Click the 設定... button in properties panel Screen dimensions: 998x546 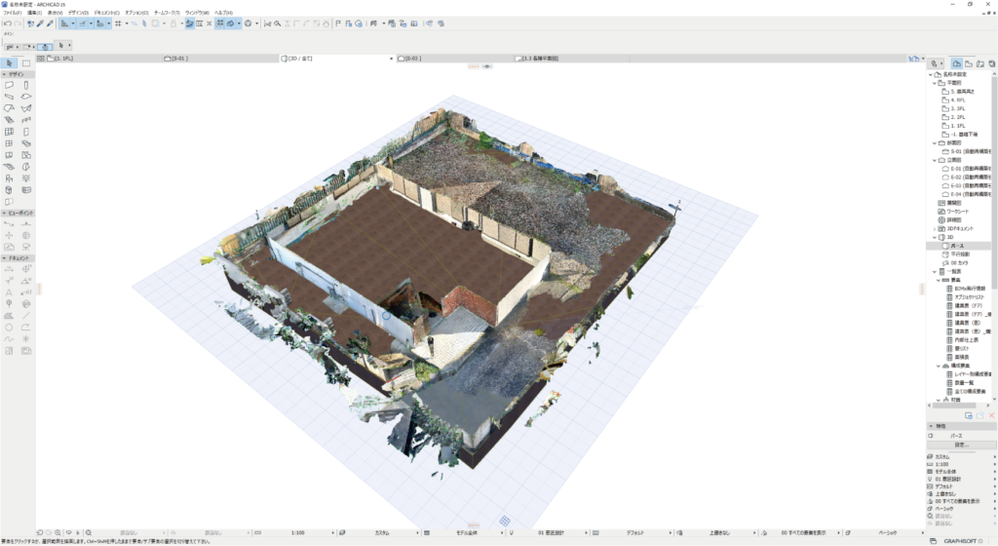[961, 445]
